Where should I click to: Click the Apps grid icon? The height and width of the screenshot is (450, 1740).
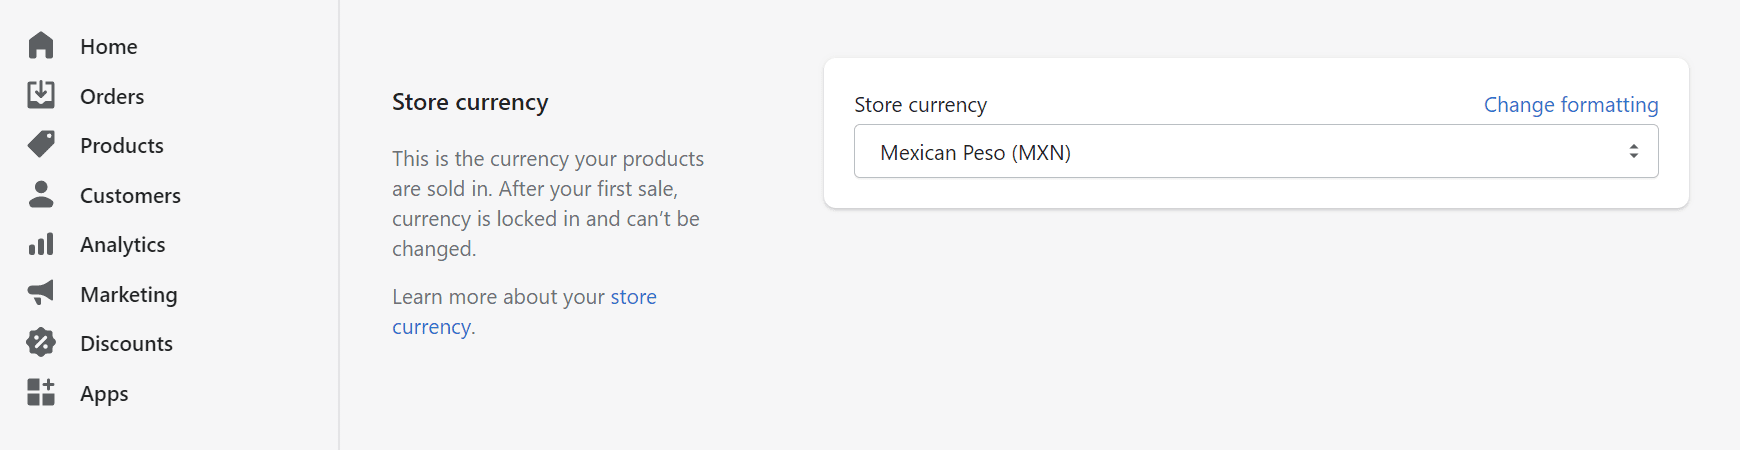click(x=41, y=392)
